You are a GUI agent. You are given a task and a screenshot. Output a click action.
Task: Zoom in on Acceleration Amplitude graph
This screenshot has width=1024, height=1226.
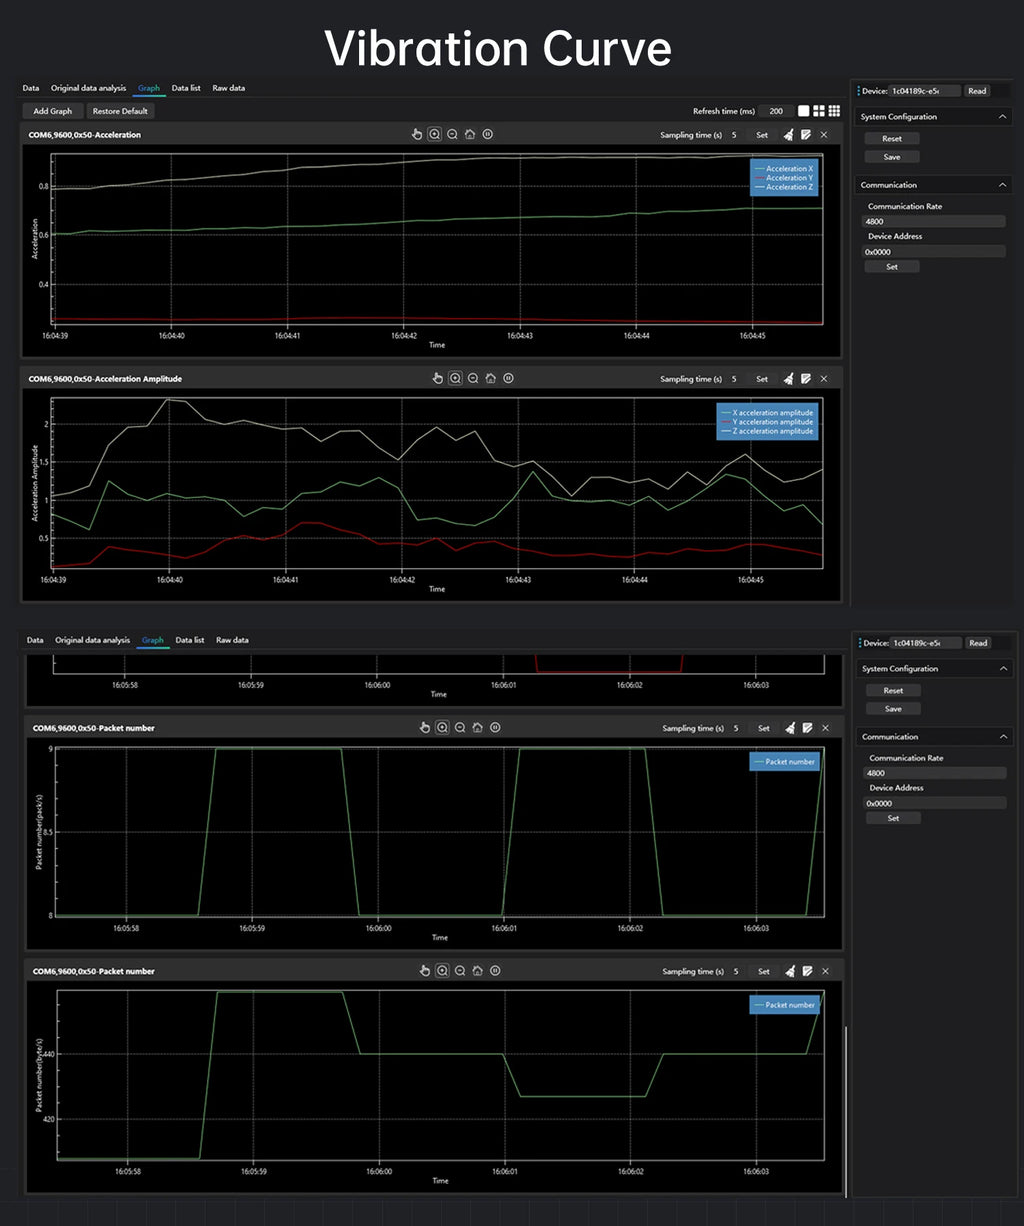[x=455, y=378]
